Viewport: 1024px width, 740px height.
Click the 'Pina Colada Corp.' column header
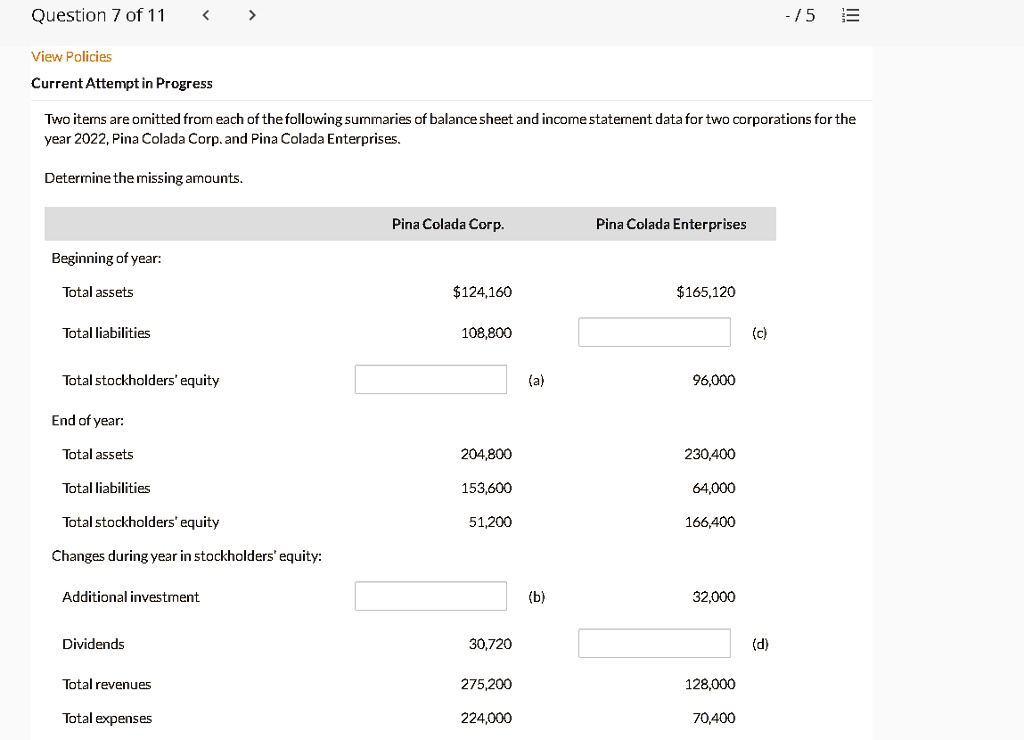(x=448, y=224)
